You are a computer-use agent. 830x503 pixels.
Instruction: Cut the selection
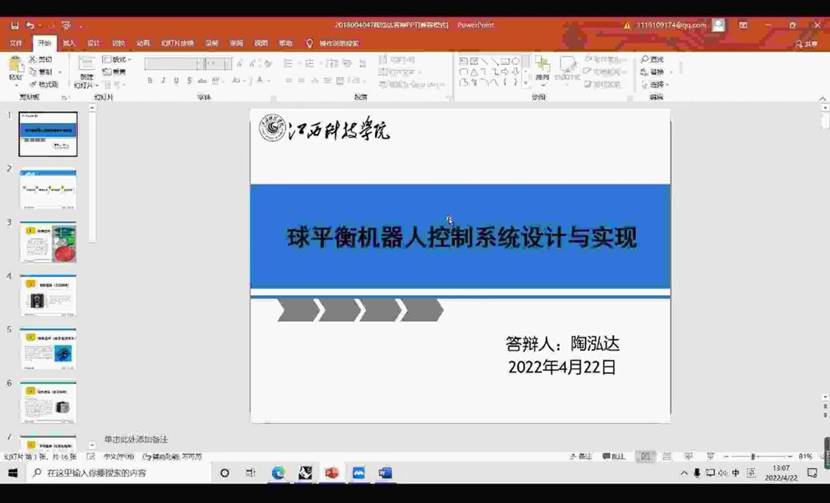41,59
